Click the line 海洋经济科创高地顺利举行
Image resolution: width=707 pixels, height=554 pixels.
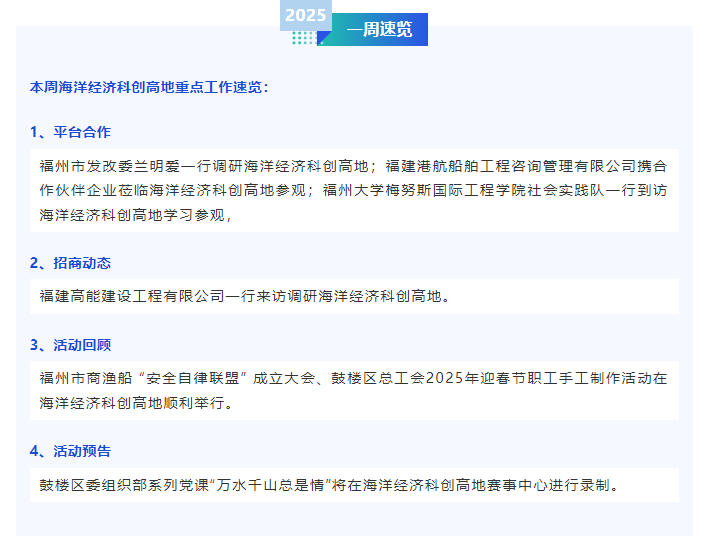pyautogui.click(x=136, y=403)
